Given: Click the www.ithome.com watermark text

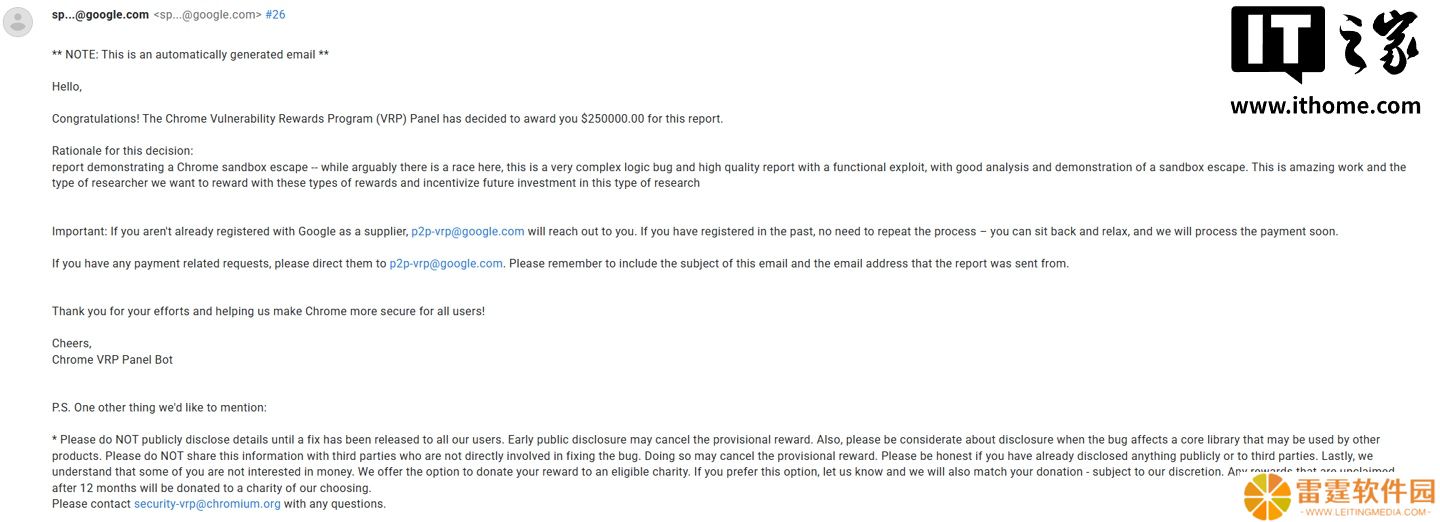Looking at the screenshot, I should tap(1325, 105).
